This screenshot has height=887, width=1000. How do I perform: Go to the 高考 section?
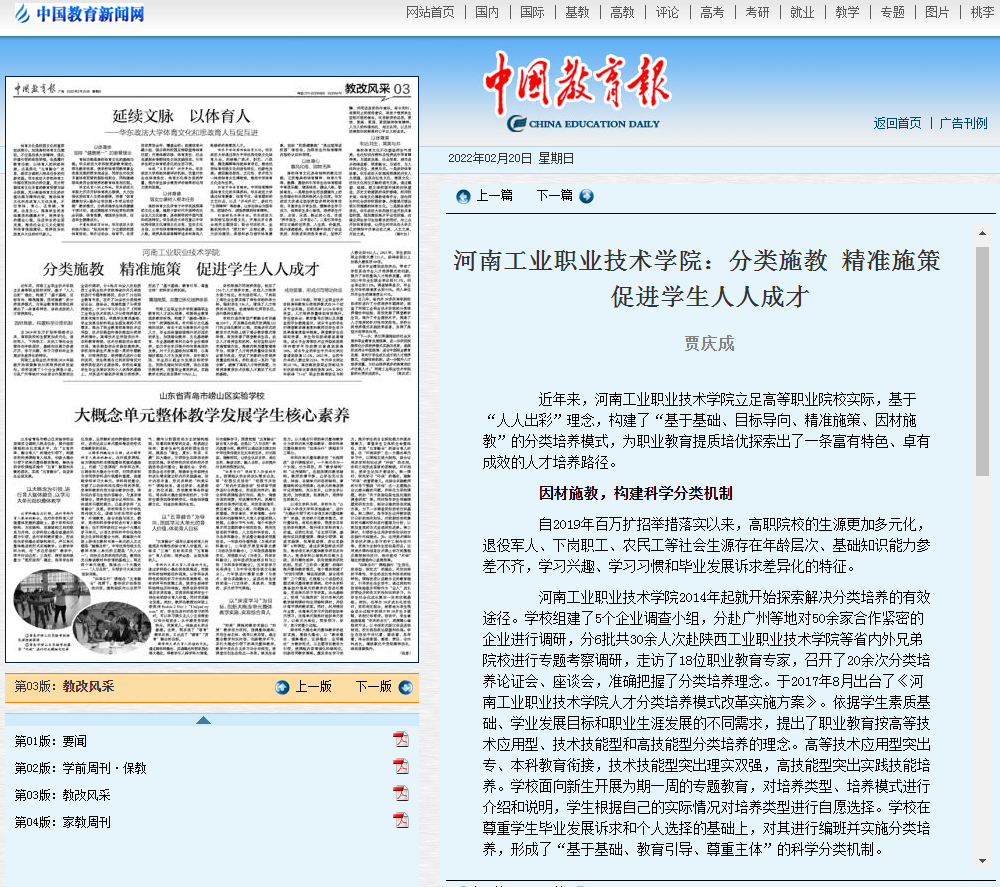[712, 12]
